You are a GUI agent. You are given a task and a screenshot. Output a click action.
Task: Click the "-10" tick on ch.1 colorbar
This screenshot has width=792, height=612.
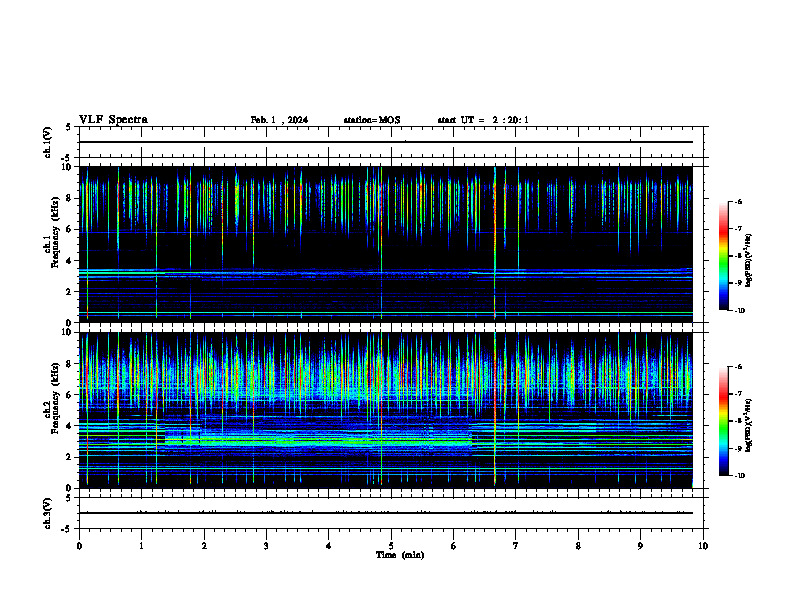tap(740, 311)
